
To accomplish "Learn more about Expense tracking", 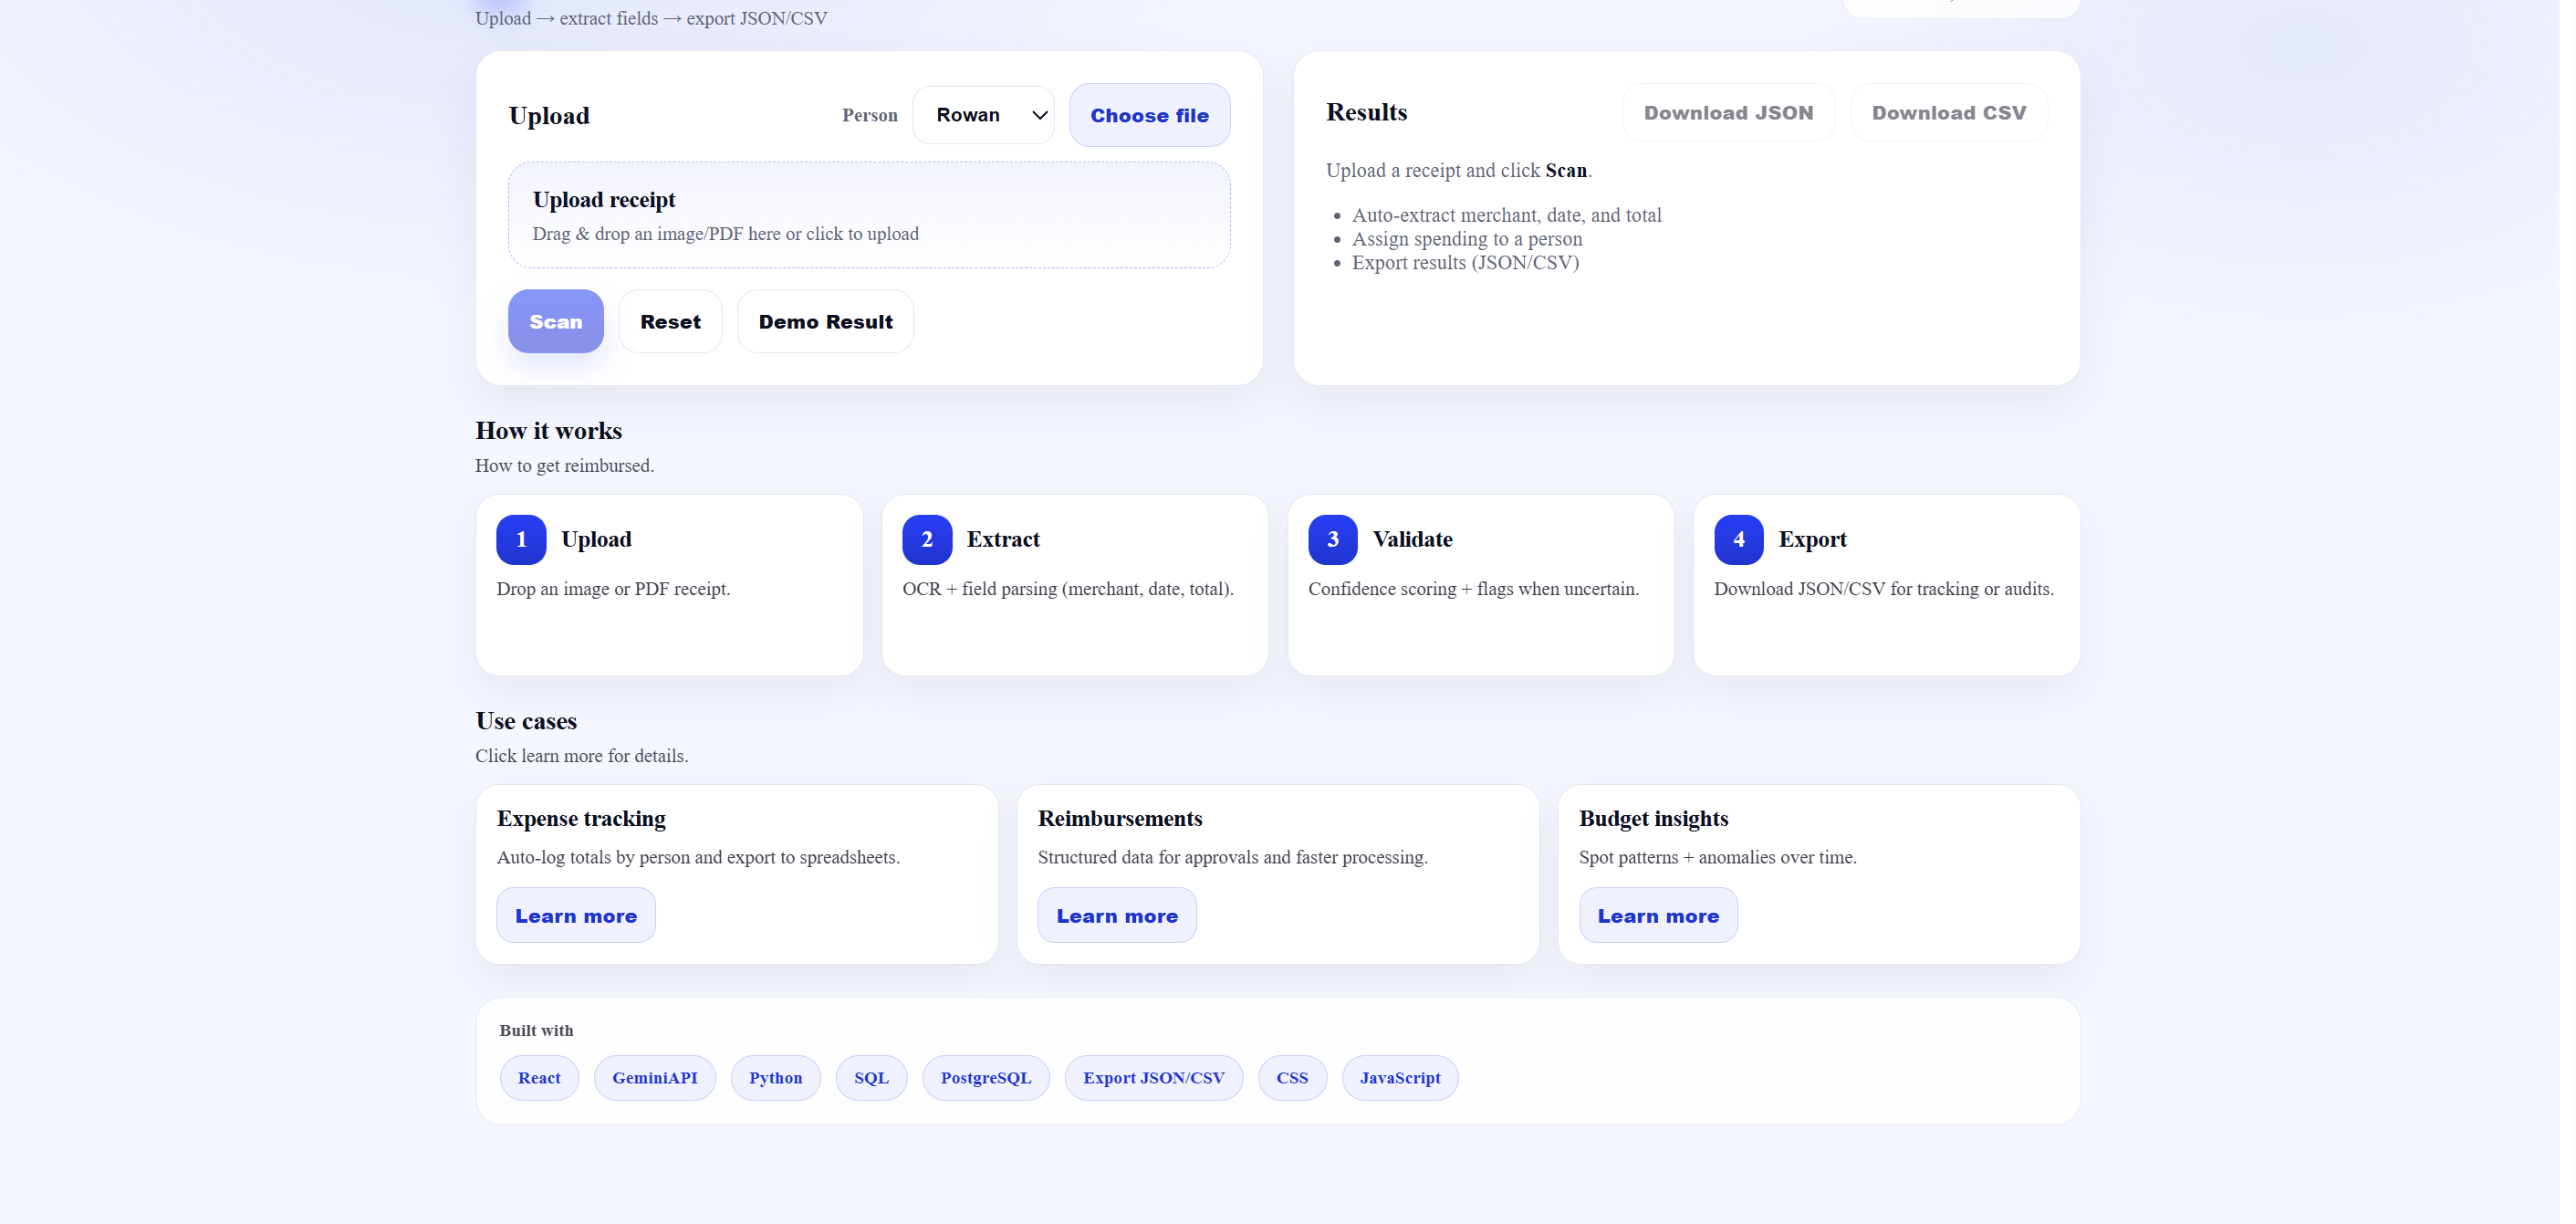I will [576, 916].
